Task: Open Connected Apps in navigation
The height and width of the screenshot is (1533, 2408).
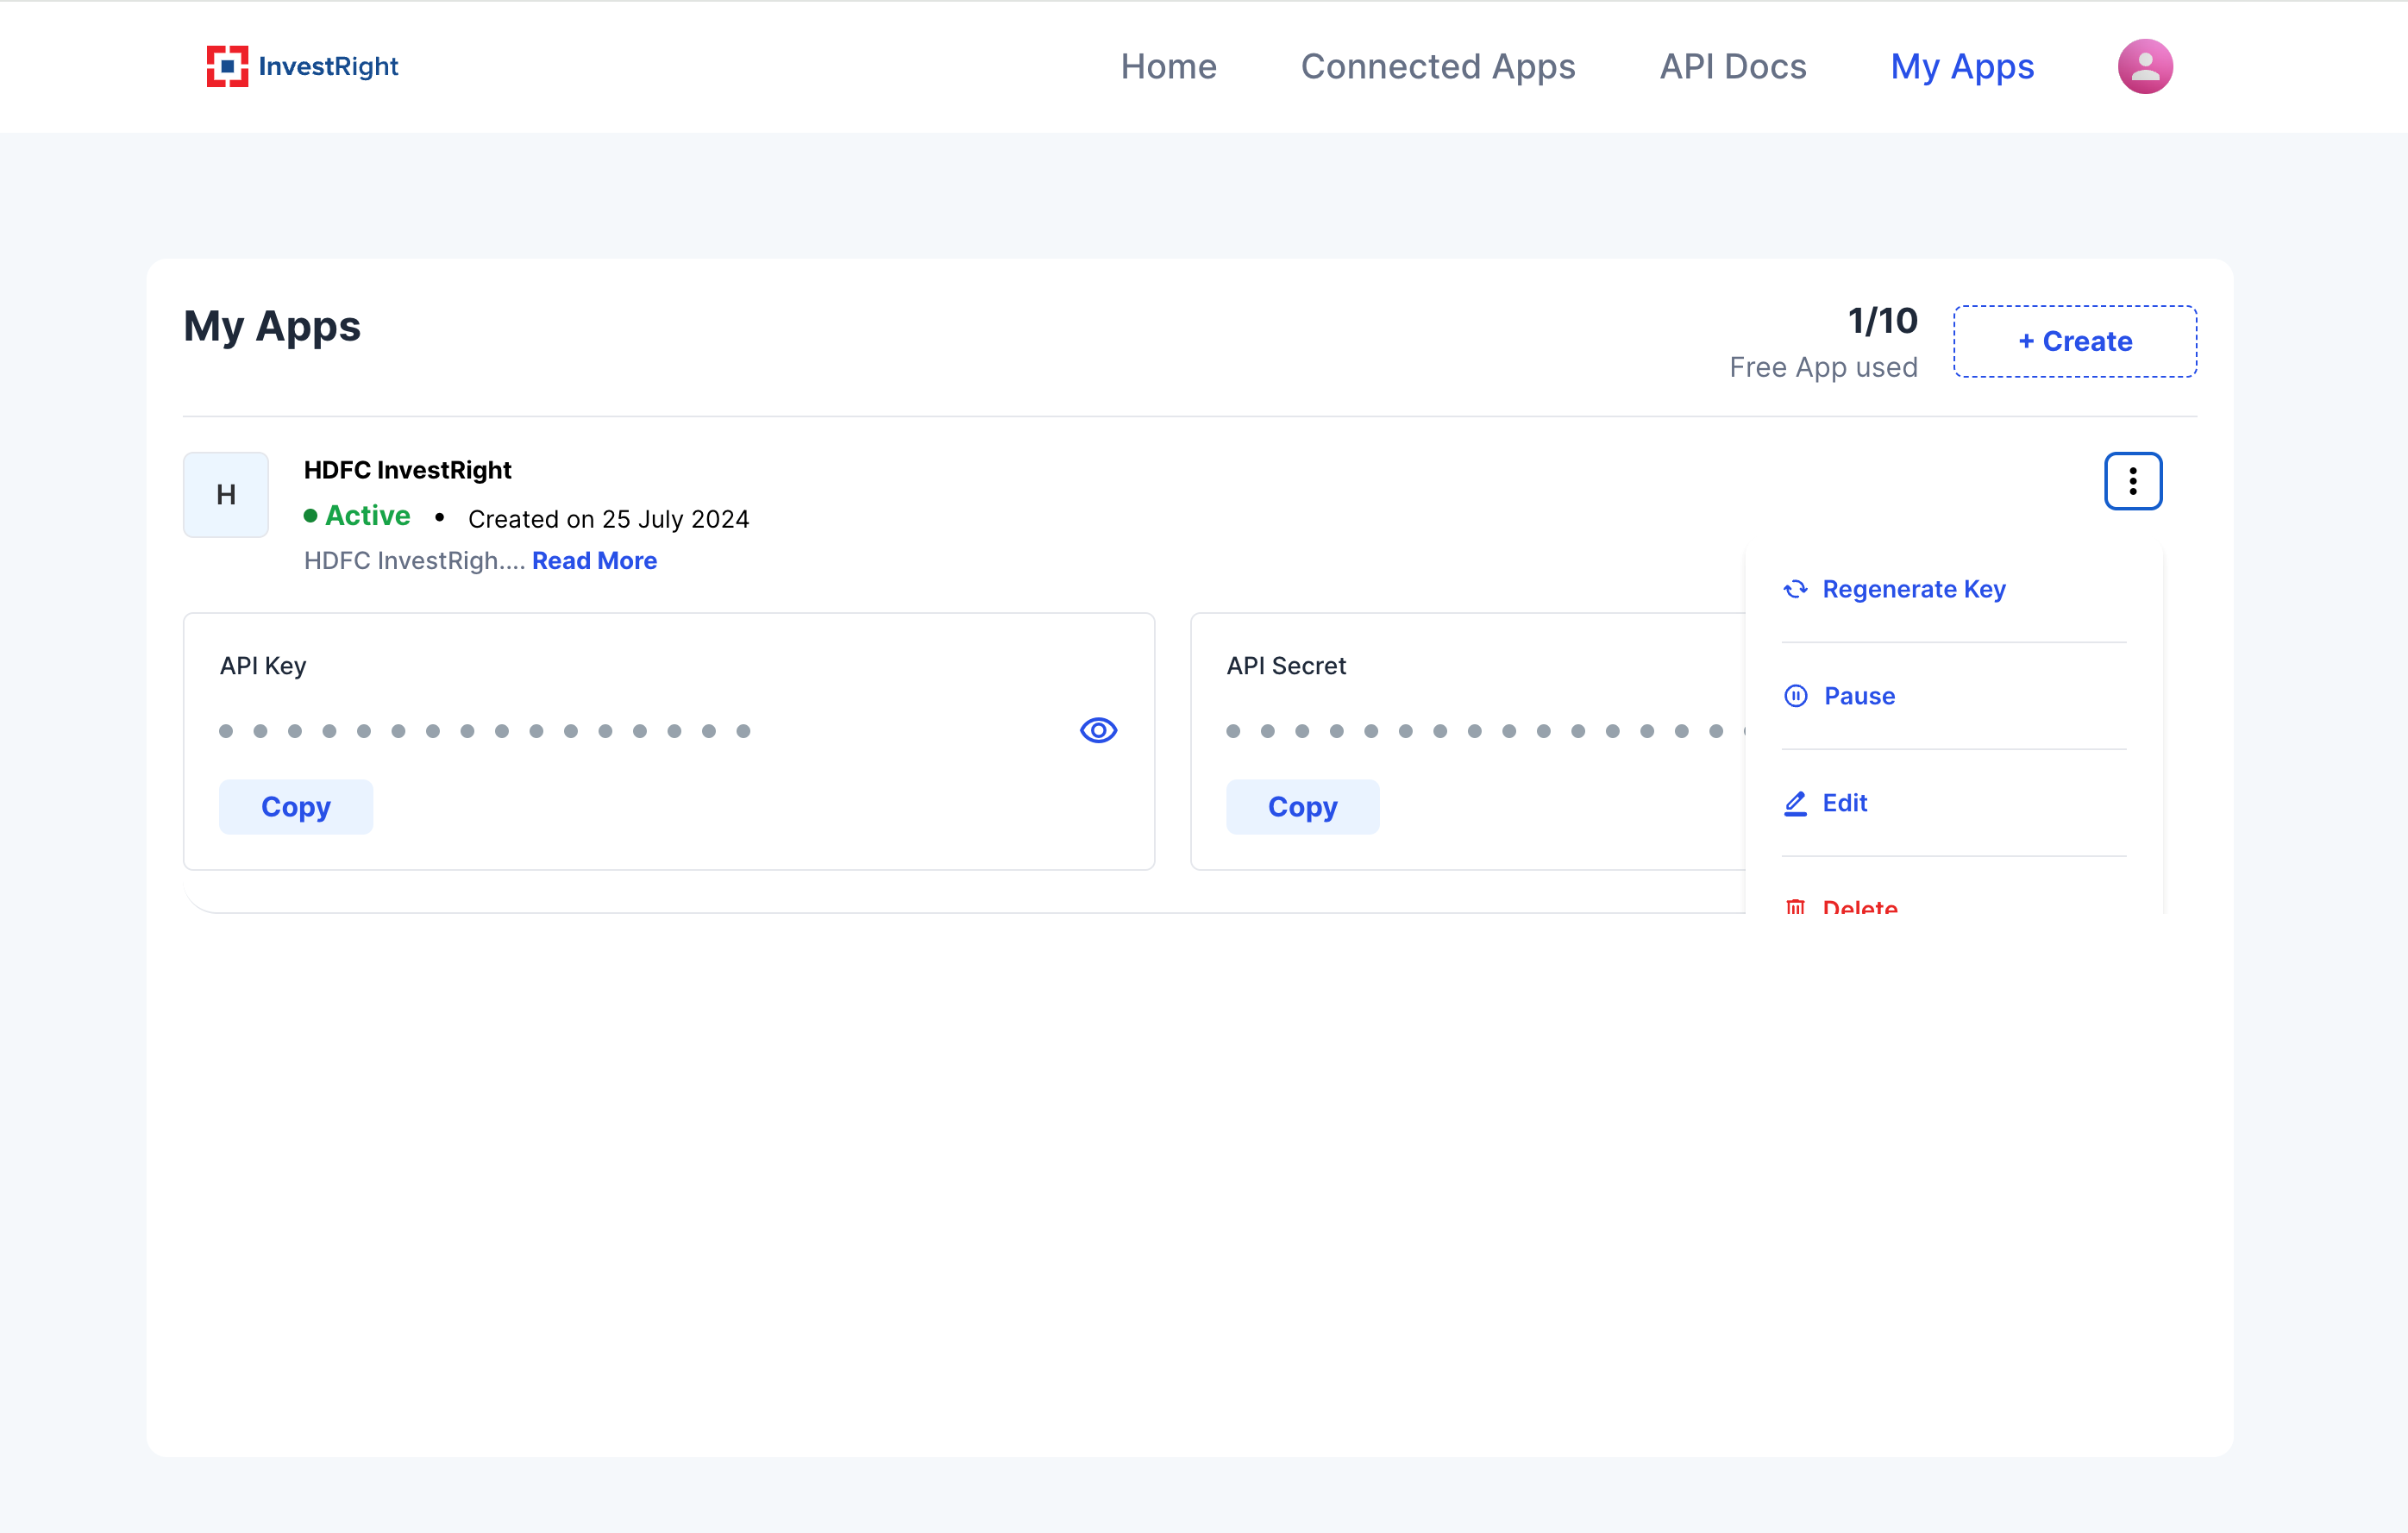Action: (1437, 66)
